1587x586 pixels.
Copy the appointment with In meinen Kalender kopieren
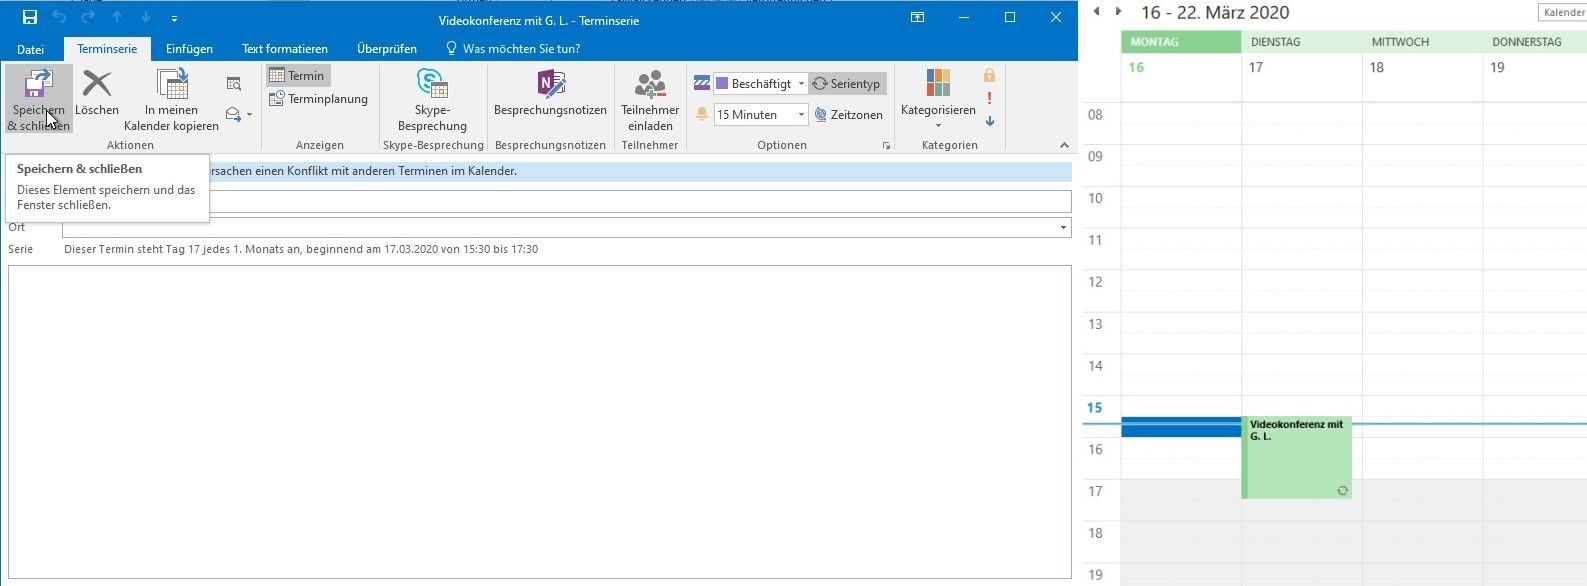171,99
